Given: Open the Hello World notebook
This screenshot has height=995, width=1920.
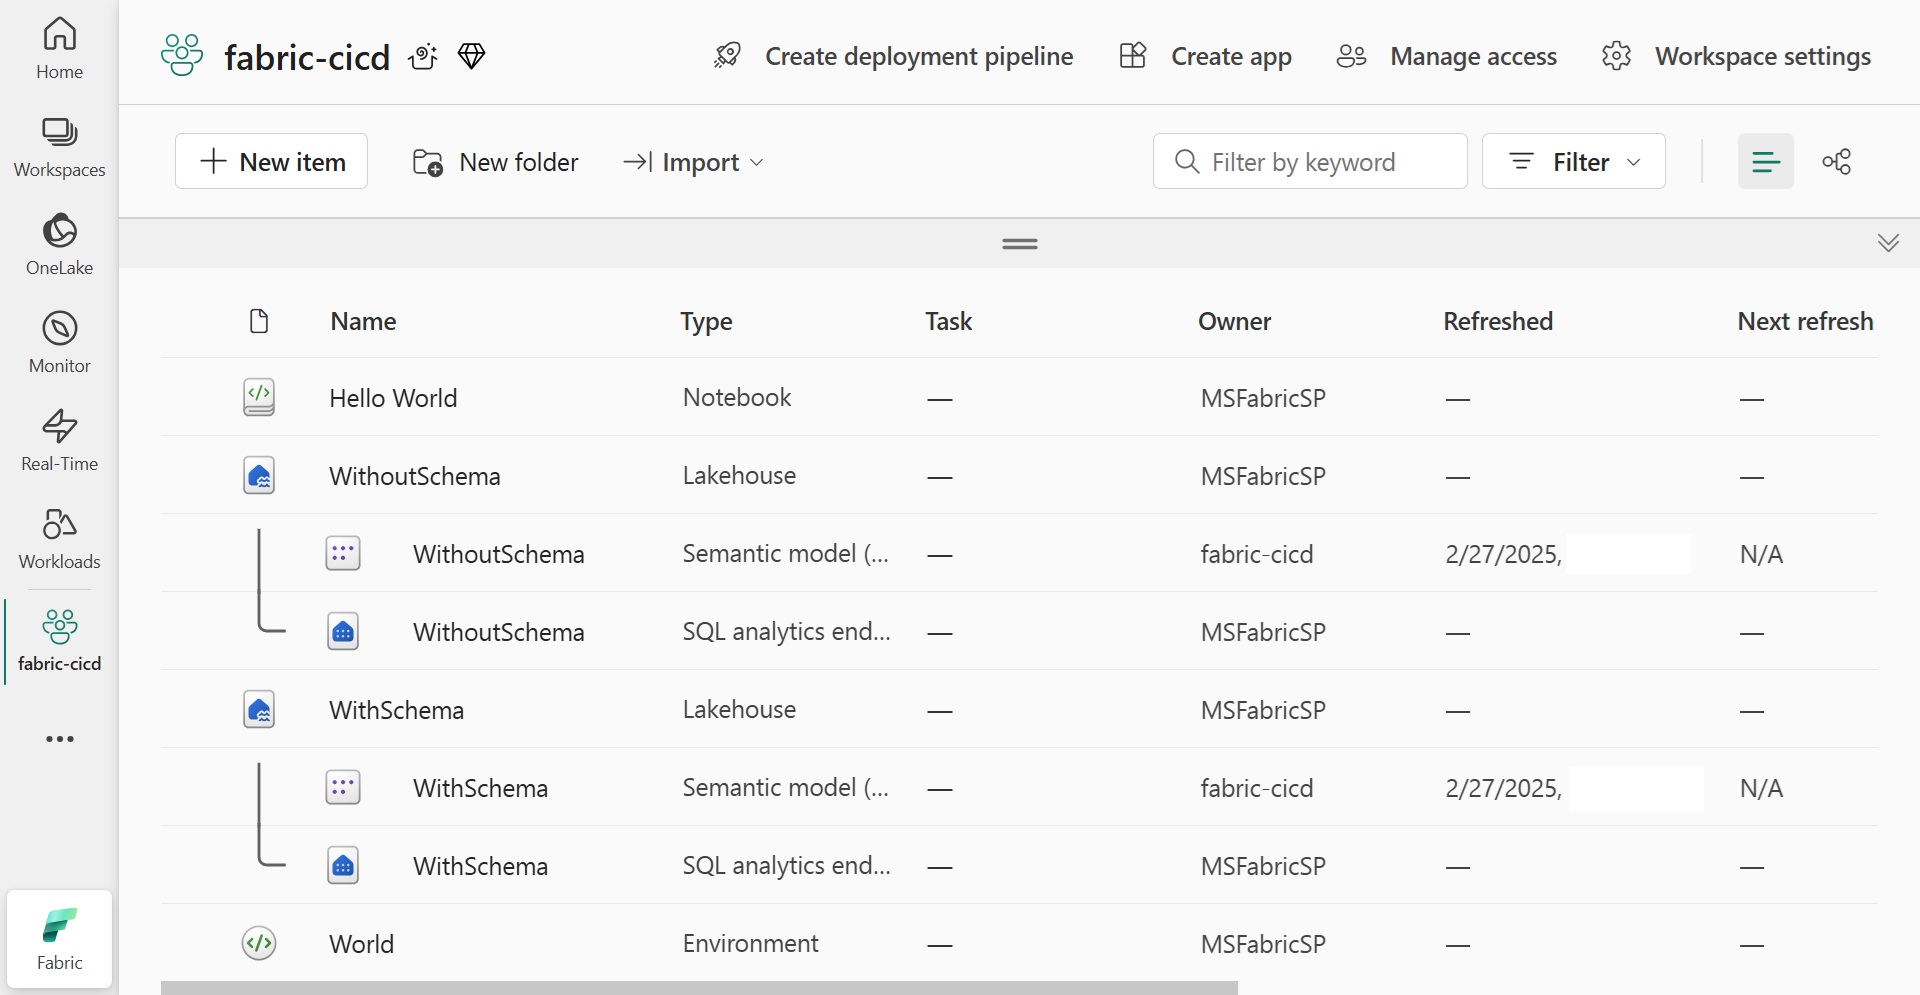Looking at the screenshot, I should [393, 398].
